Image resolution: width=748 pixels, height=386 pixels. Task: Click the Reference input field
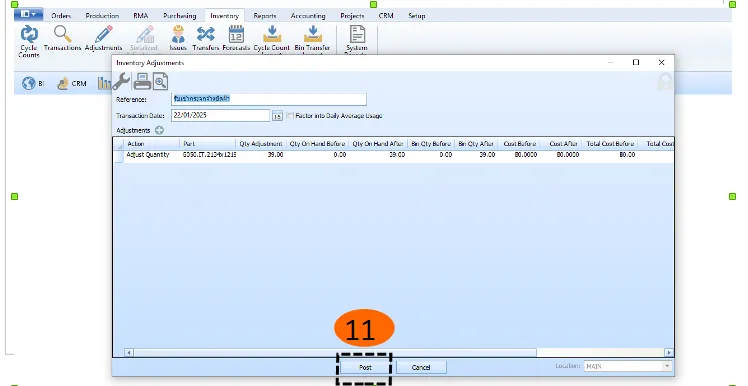coord(269,99)
